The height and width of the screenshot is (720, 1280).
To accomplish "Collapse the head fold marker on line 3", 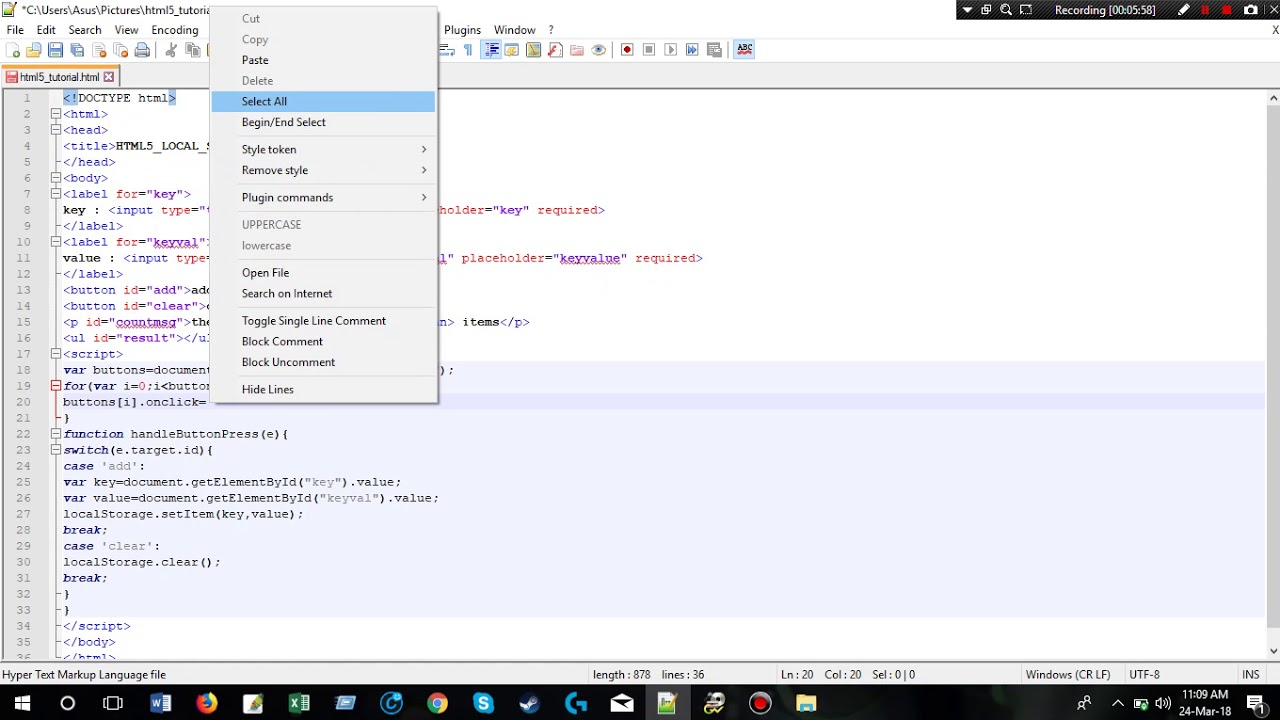I will point(56,130).
